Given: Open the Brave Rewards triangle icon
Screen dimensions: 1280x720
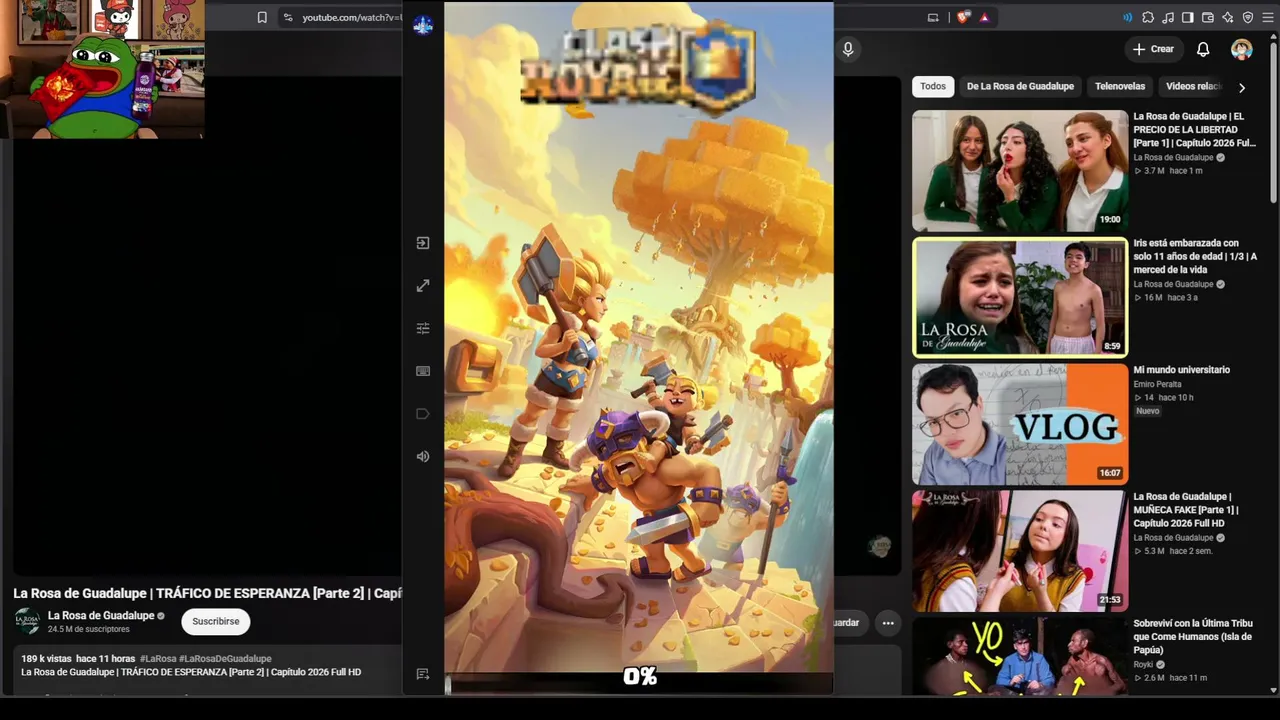Looking at the screenshot, I should coord(985,17).
